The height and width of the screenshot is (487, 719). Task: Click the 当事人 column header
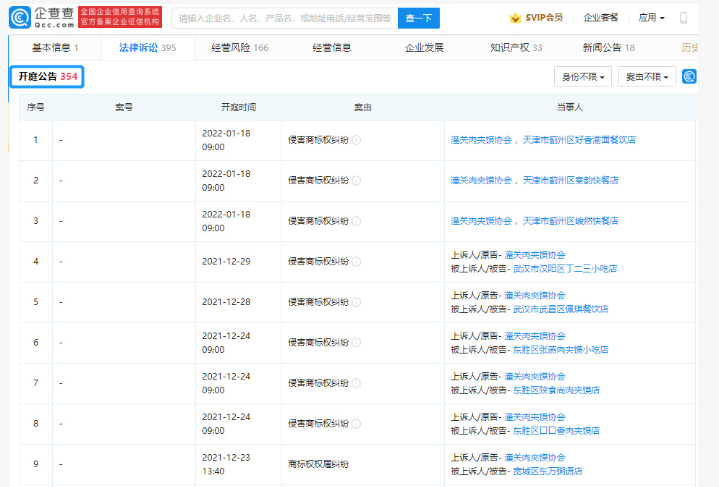[x=570, y=107]
